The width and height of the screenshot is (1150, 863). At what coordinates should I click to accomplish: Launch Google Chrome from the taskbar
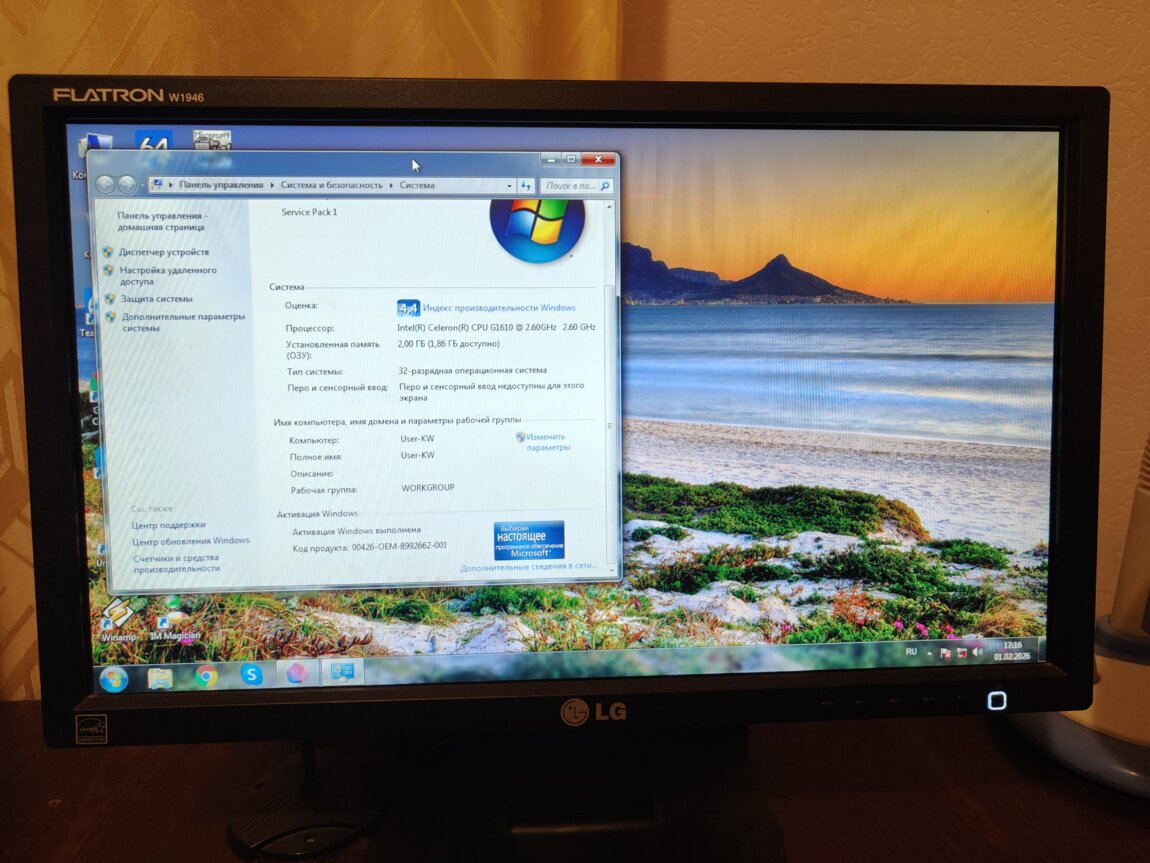[206, 676]
